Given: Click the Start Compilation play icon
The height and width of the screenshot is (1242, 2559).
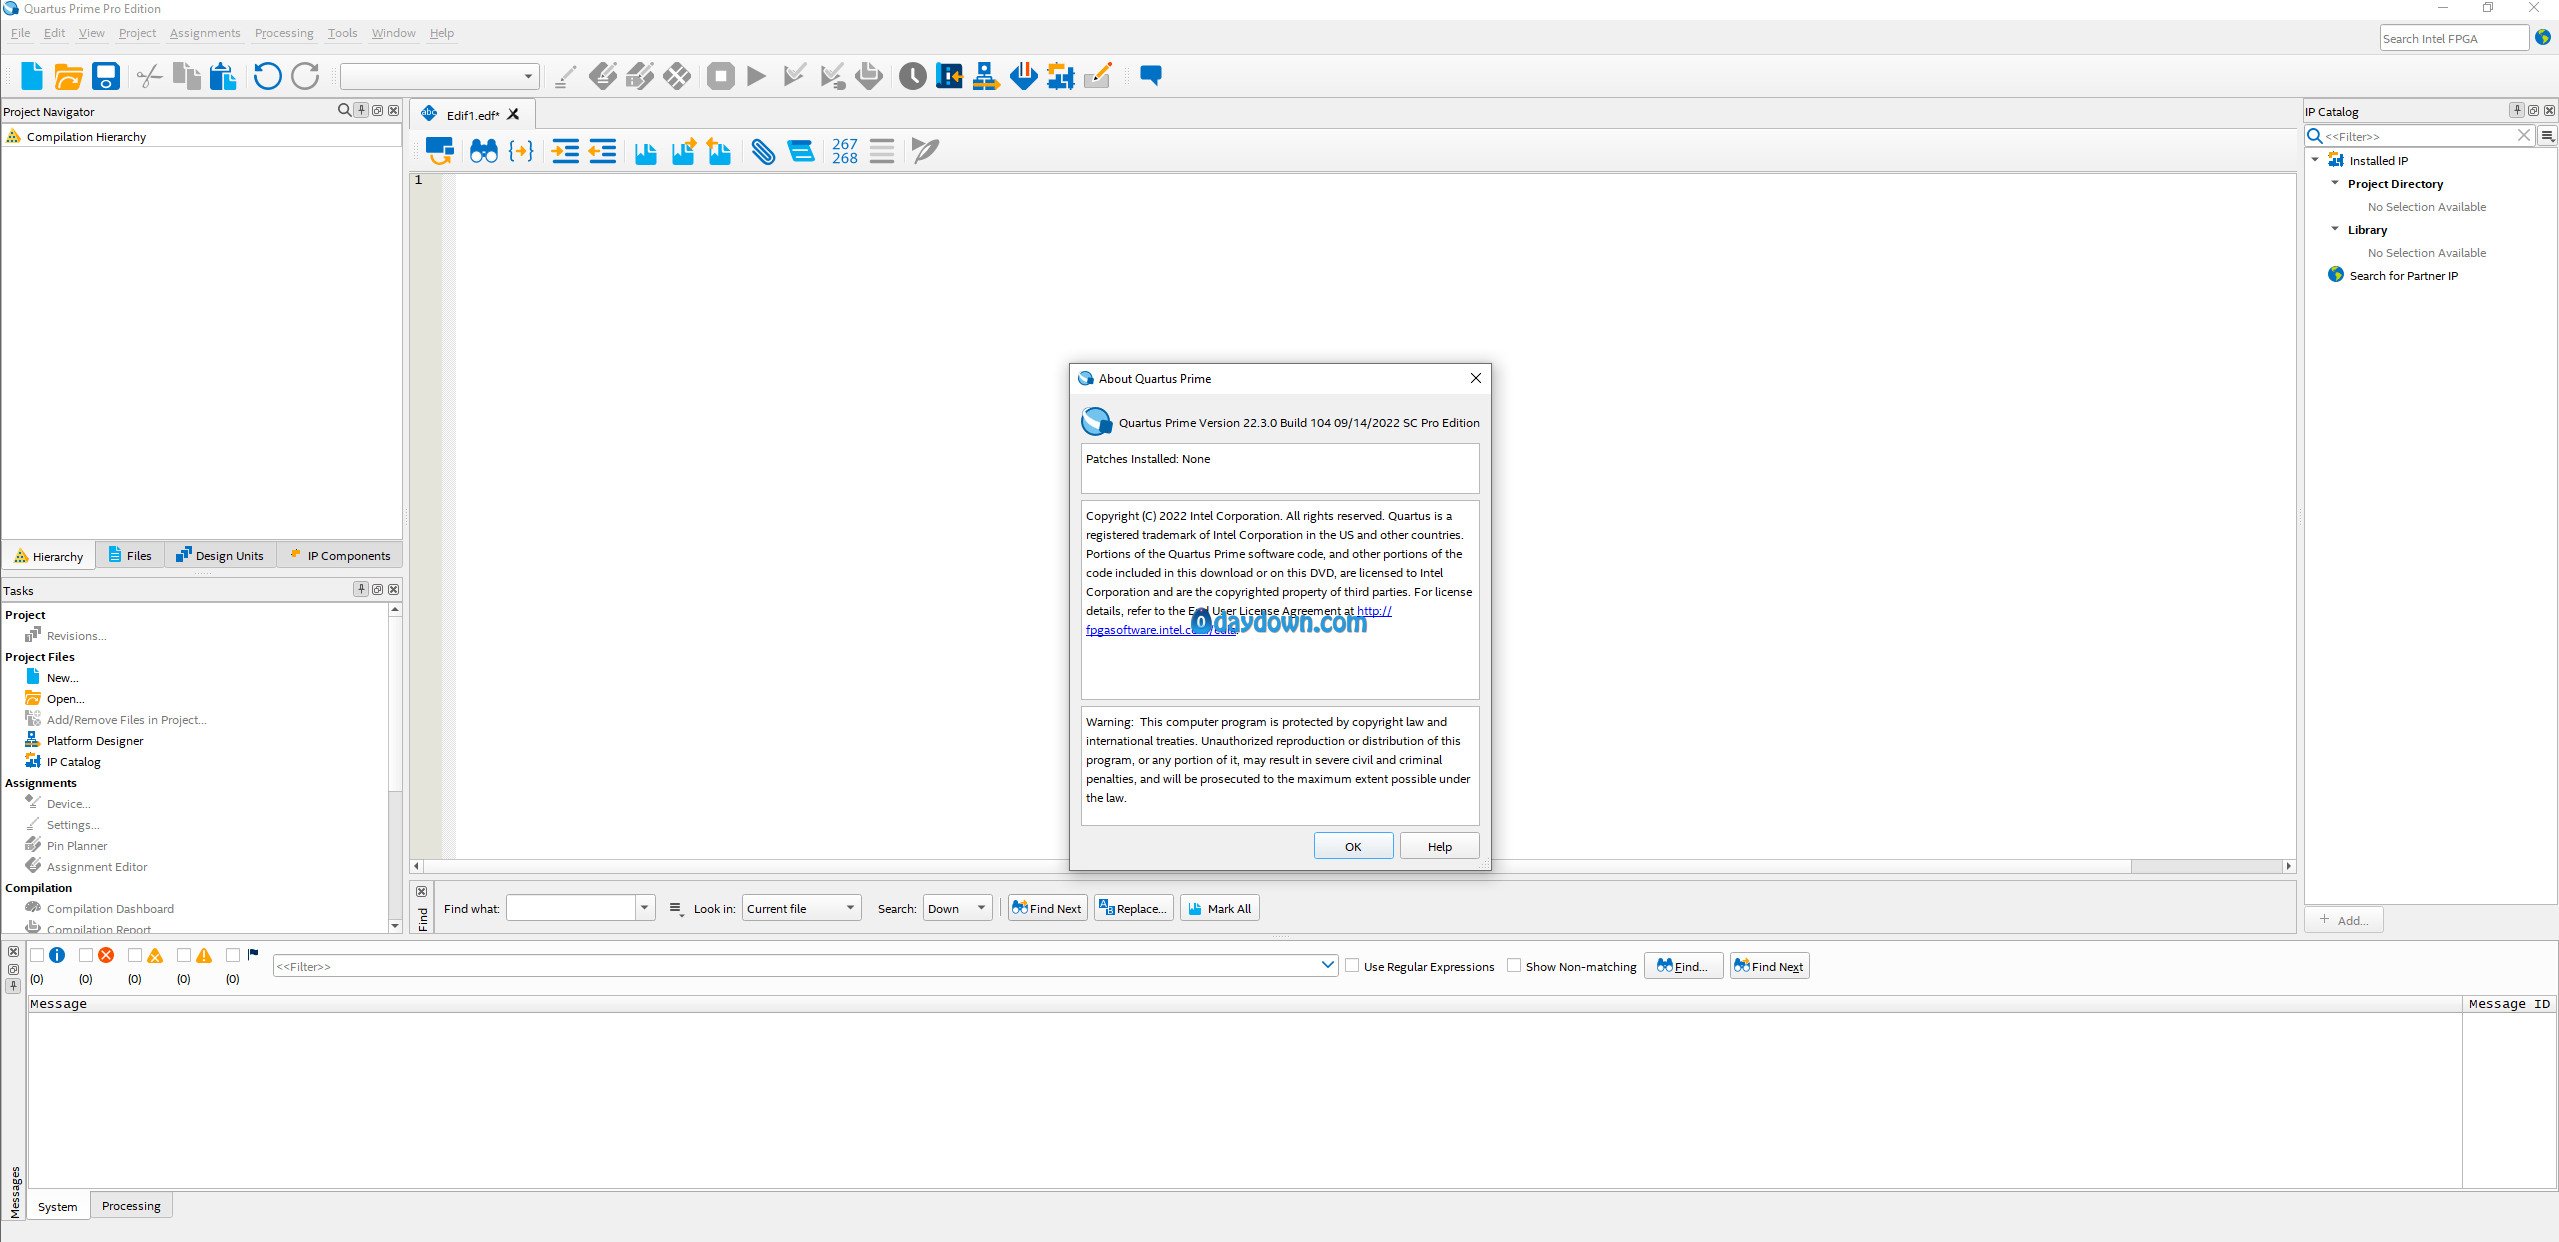Looking at the screenshot, I should 757,76.
